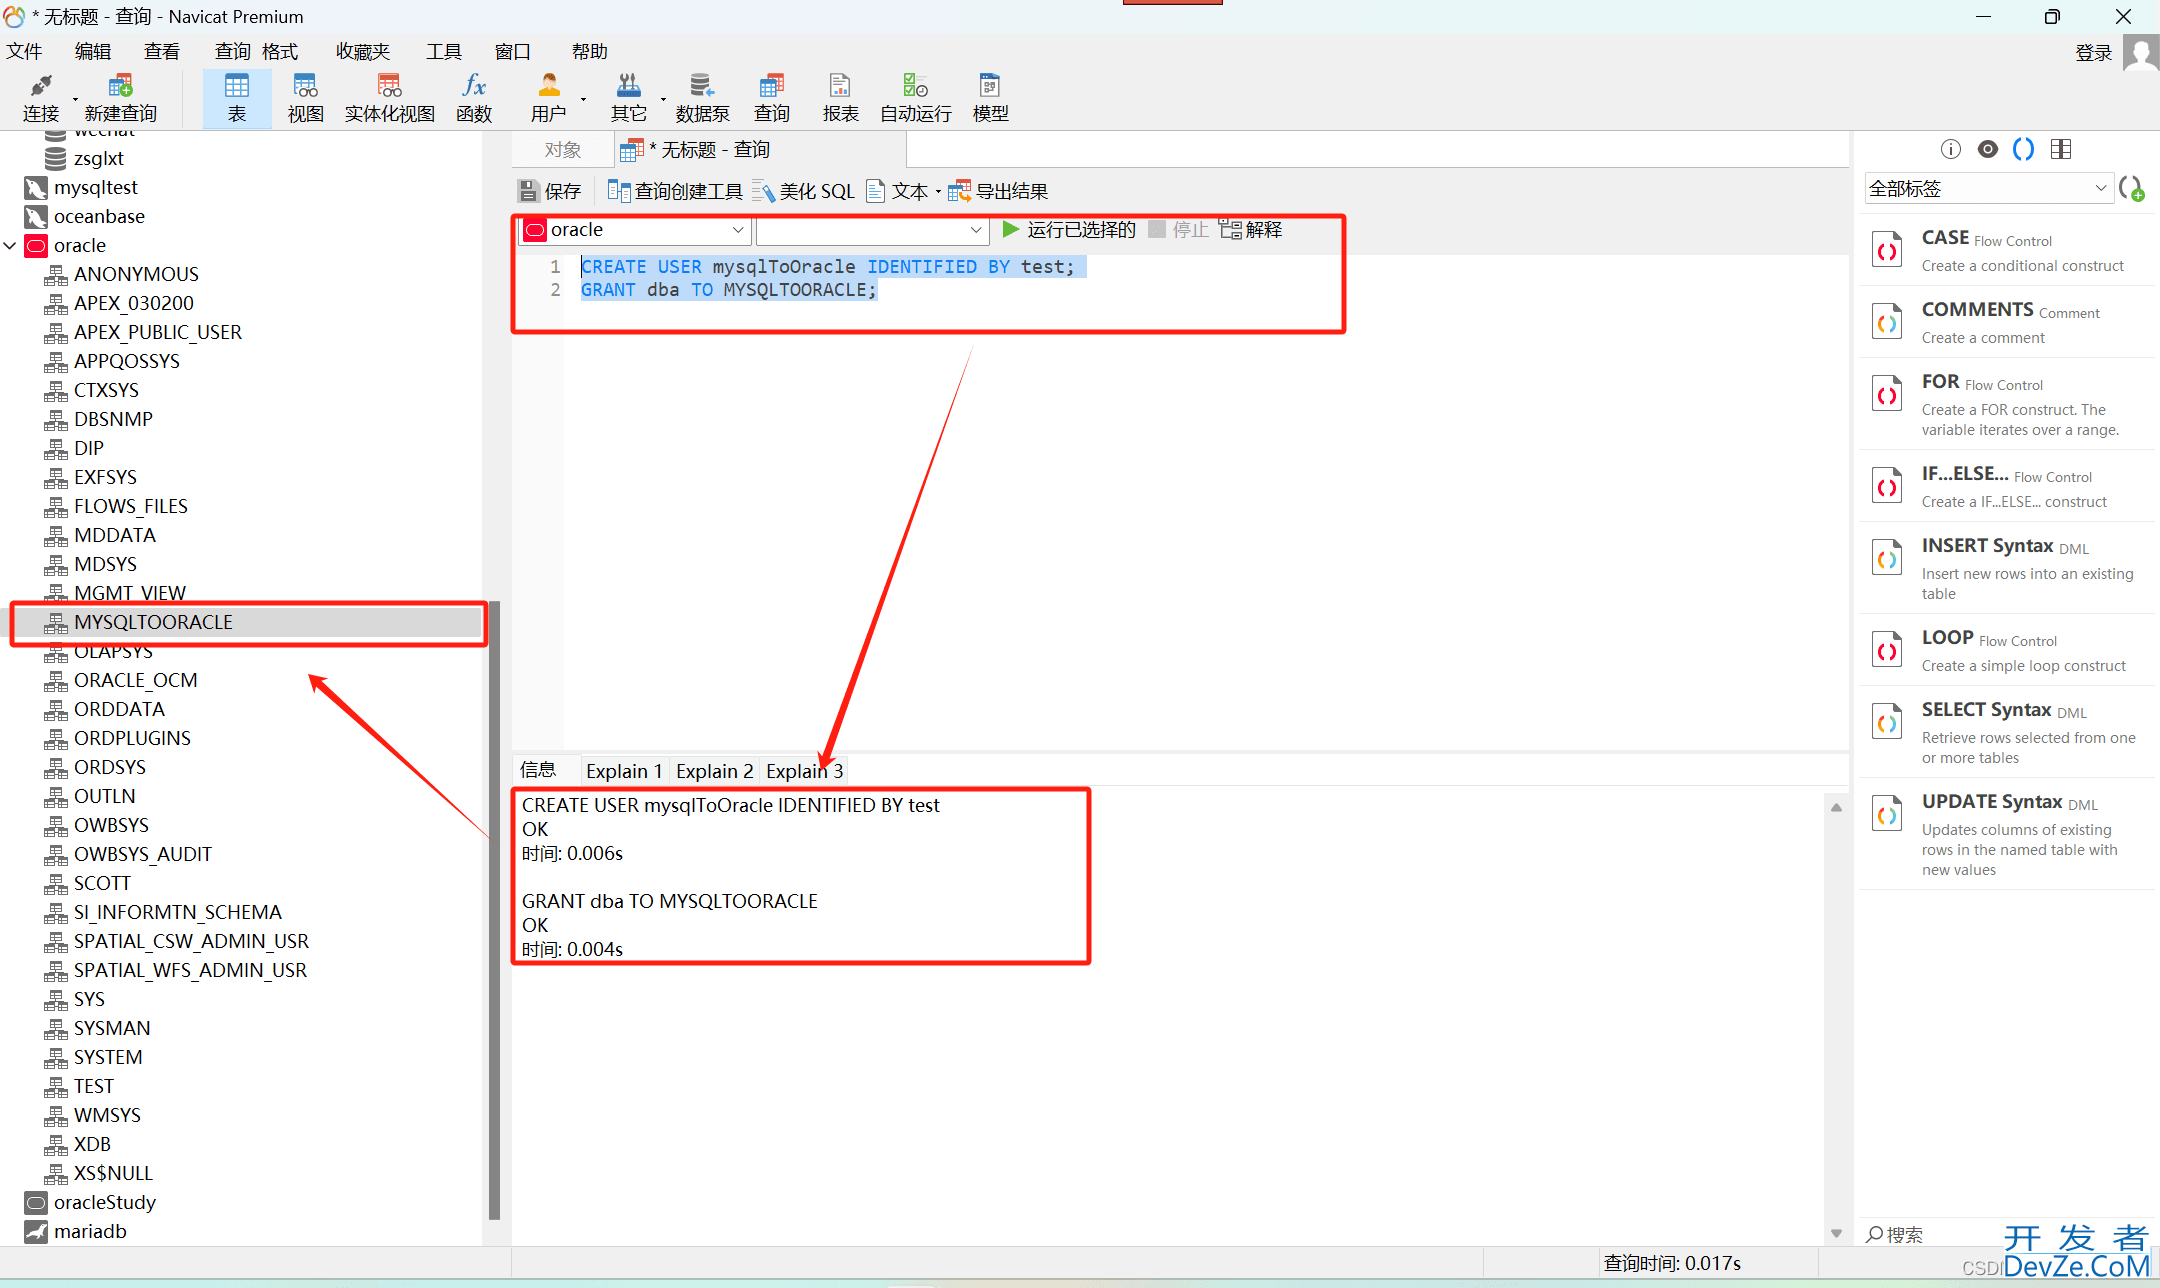This screenshot has width=2160, height=1288.
Task: Click the connection tree vertical scrollbar
Action: (x=494, y=910)
